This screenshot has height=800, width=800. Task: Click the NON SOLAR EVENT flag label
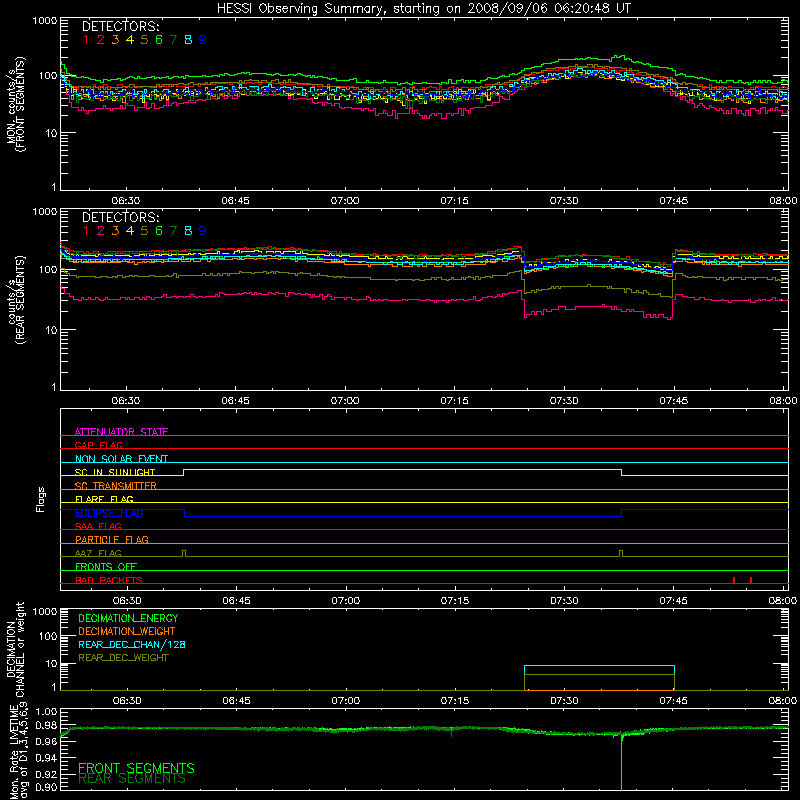121,459
